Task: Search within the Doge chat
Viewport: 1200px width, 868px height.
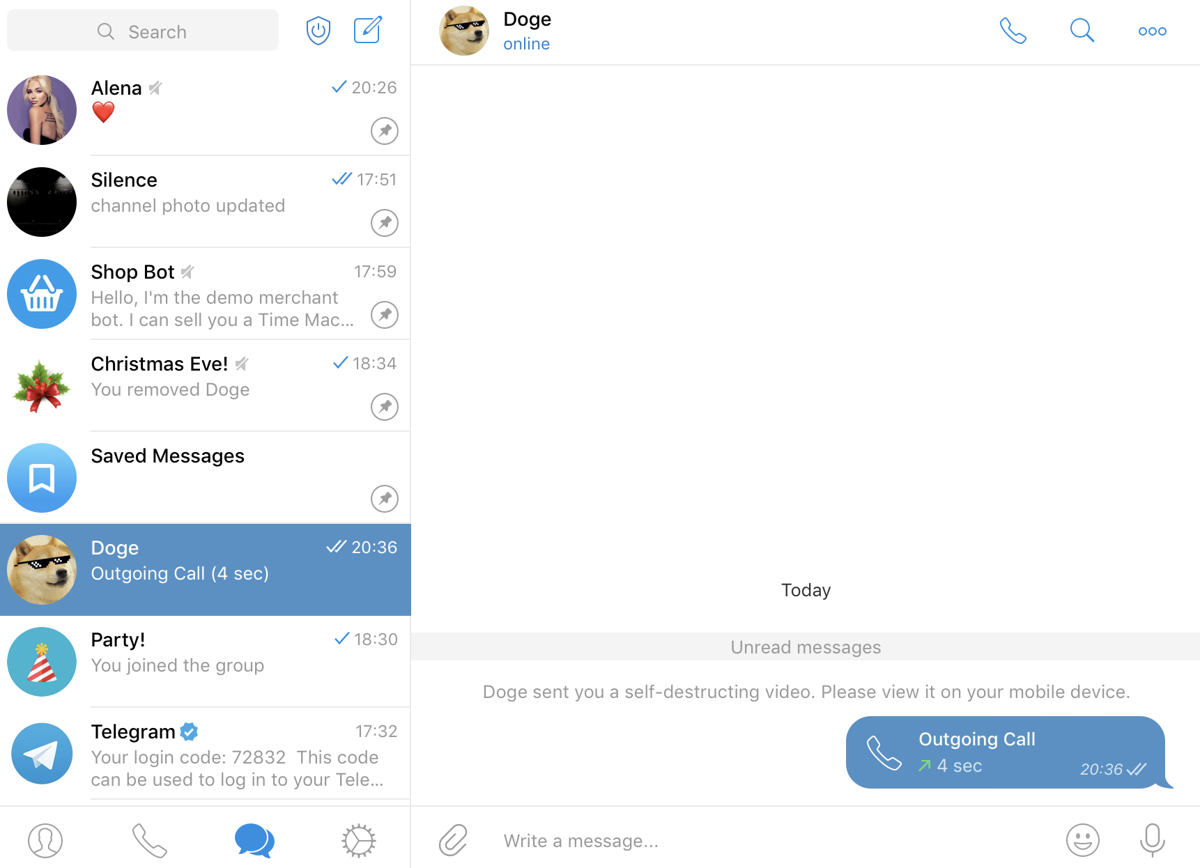Action: pyautogui.click(x=1082, y=31)
